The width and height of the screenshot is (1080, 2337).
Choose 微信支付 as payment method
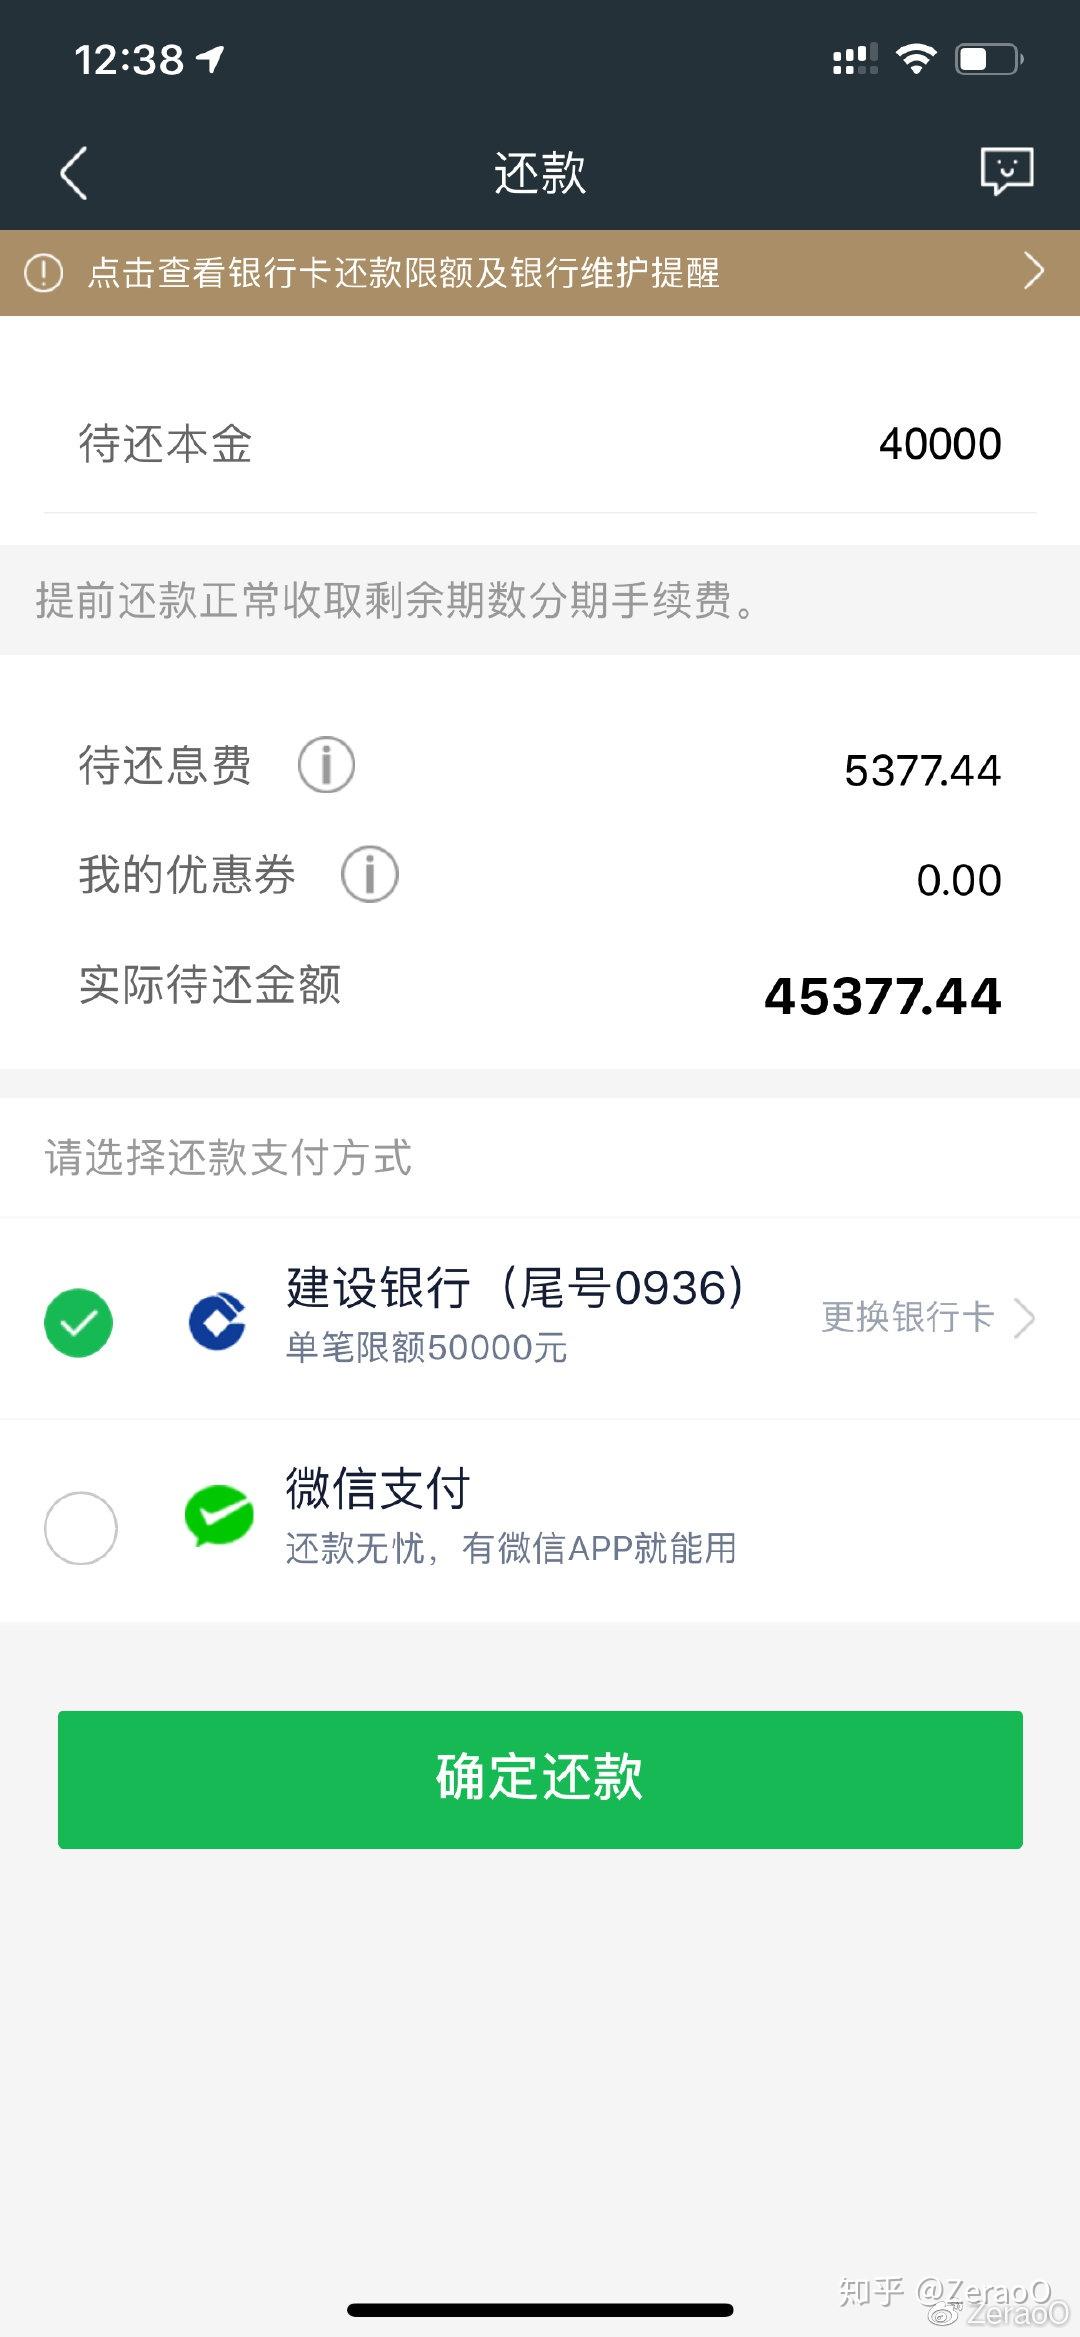(378, 1489)
